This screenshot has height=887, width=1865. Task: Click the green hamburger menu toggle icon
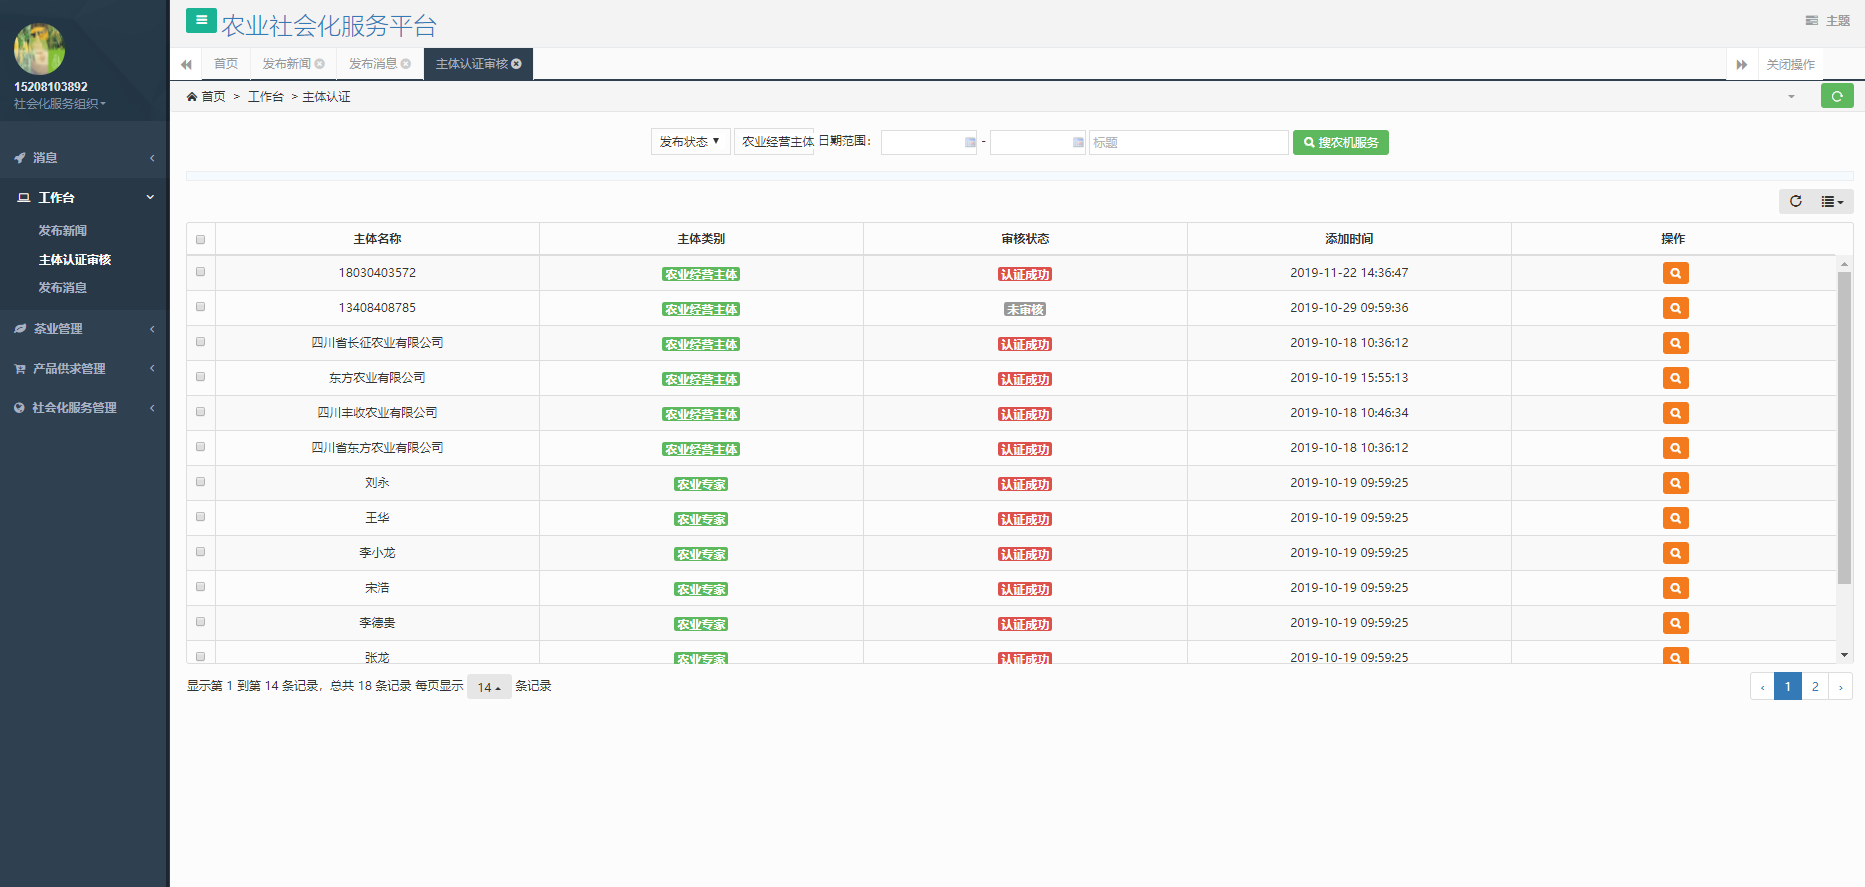point(201,21)
